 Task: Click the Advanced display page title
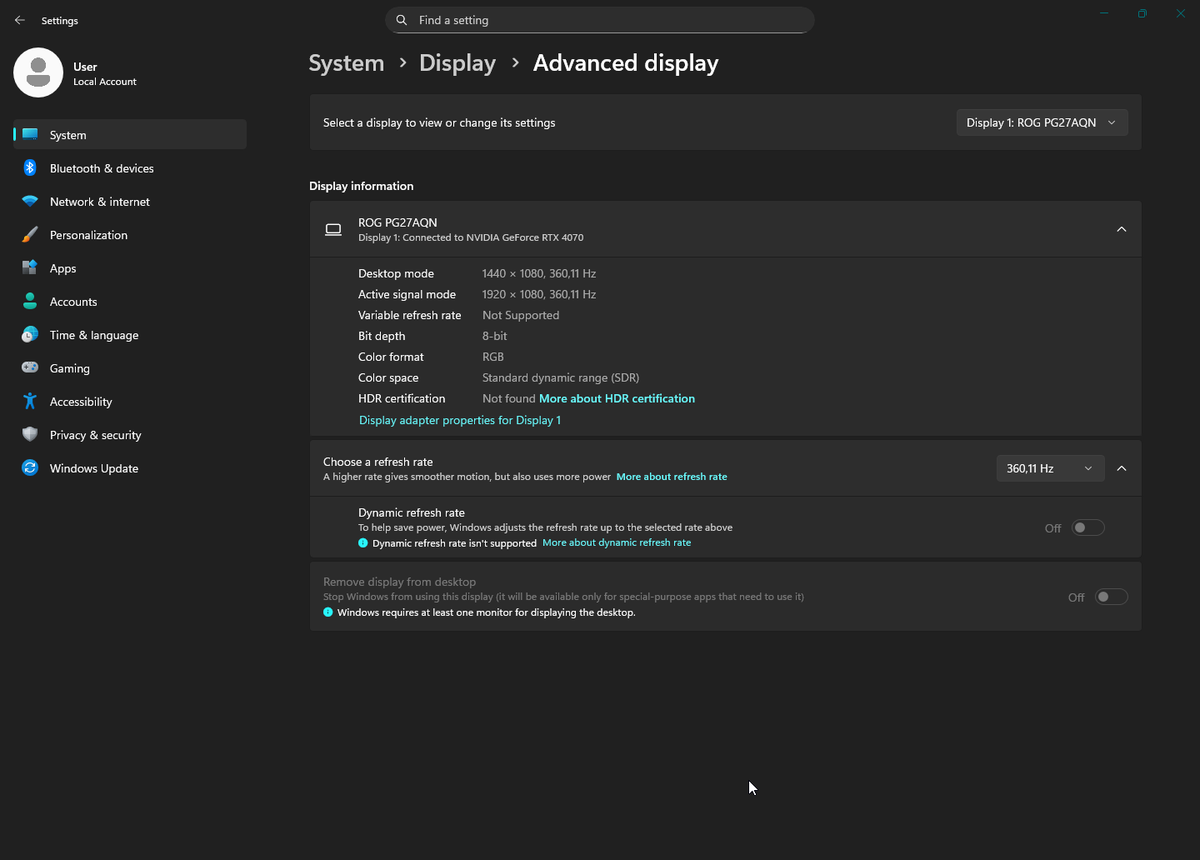tap(626, 63)
